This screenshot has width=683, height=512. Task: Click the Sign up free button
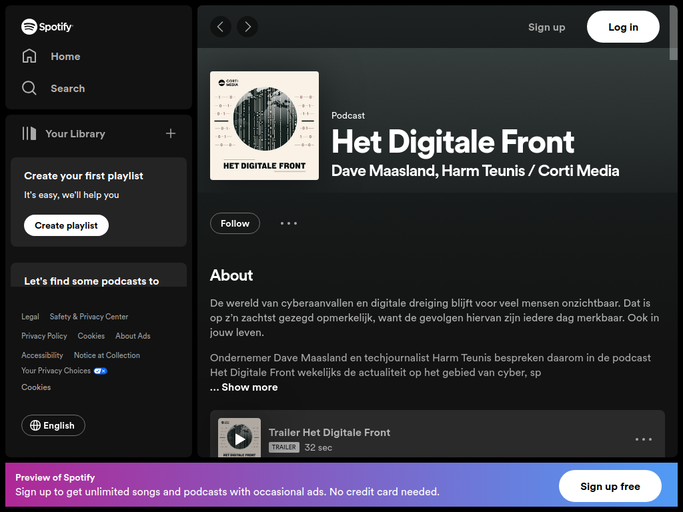point(610,486)
